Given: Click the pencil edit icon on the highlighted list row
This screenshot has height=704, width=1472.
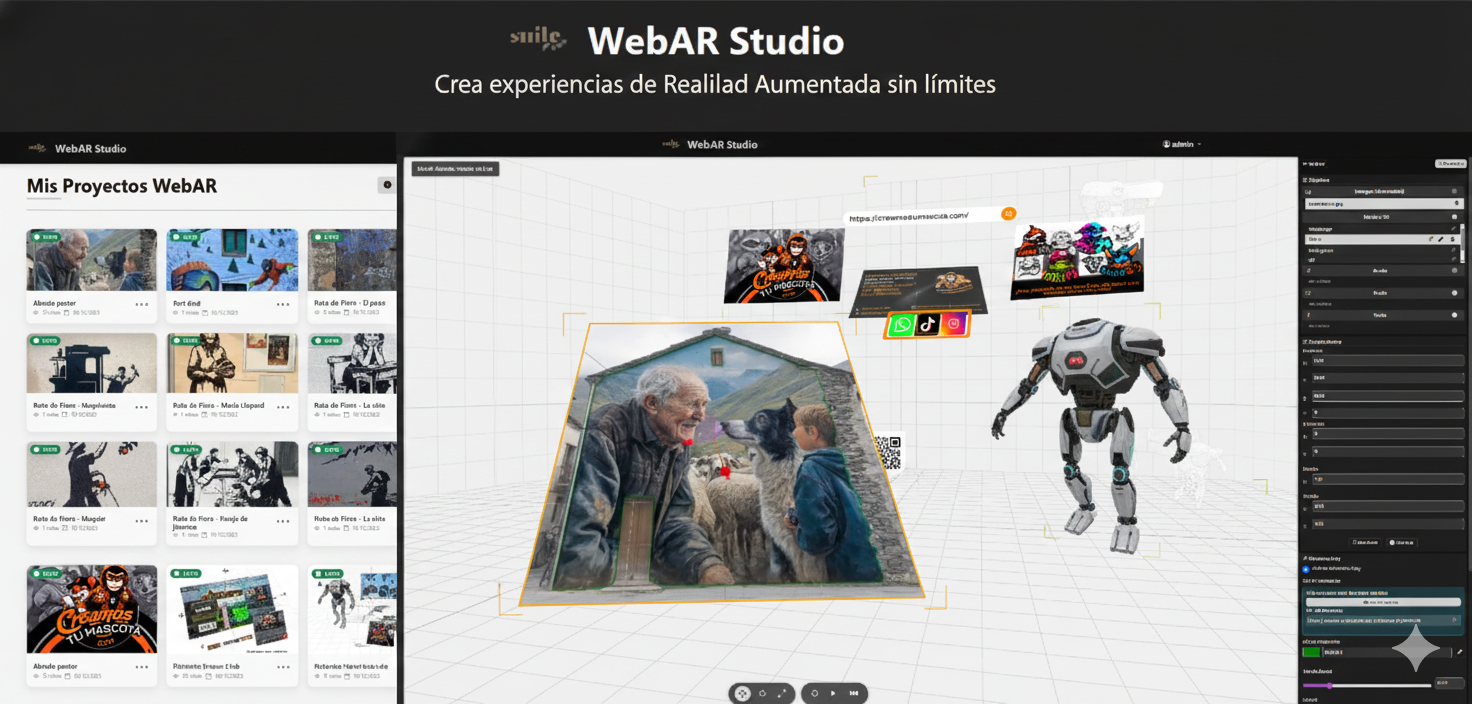Looking at the screenshot, I should pyautogui.click(x=1441, y=239).
